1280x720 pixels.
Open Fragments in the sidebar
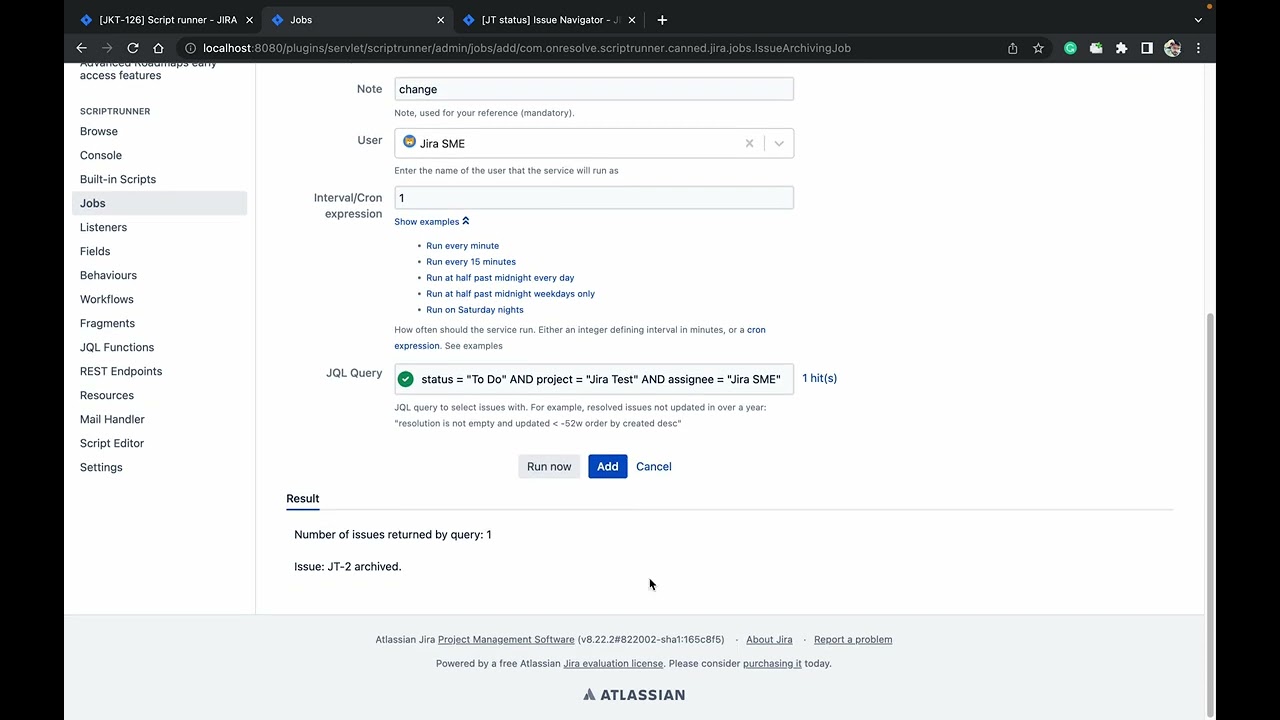coord(107,323)
